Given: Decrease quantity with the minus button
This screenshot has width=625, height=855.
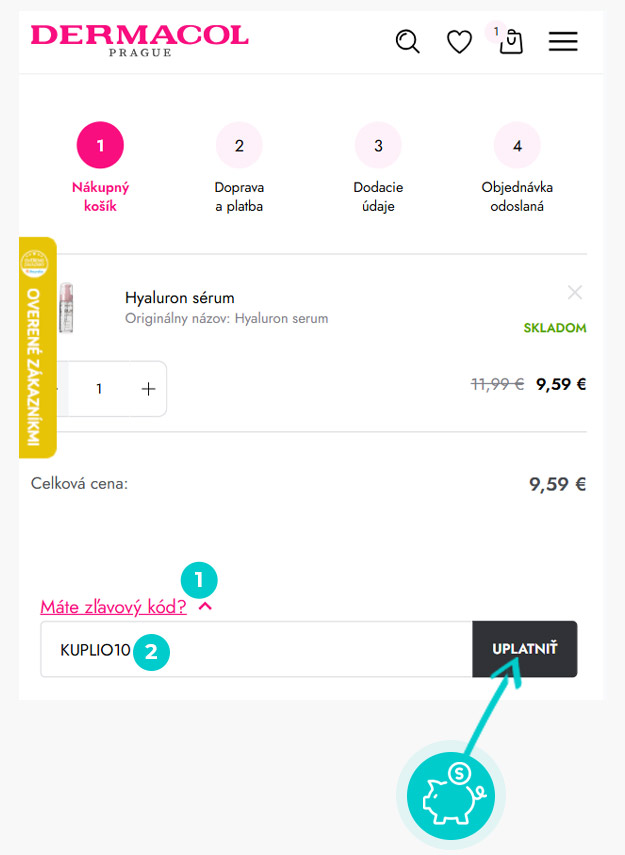Looking at the screenshot, I should [x=61, y=389].
